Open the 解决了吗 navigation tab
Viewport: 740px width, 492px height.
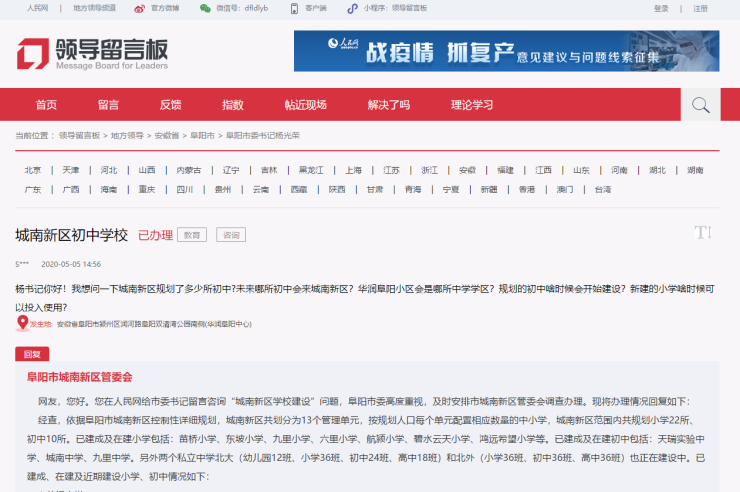[388, 105]
